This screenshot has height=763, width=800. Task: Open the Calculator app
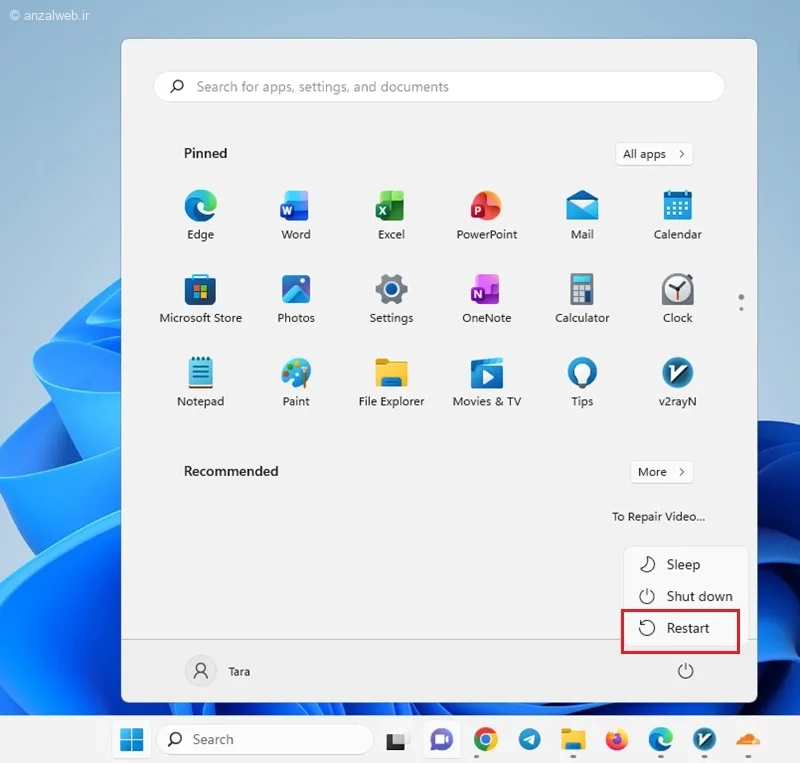582,298
